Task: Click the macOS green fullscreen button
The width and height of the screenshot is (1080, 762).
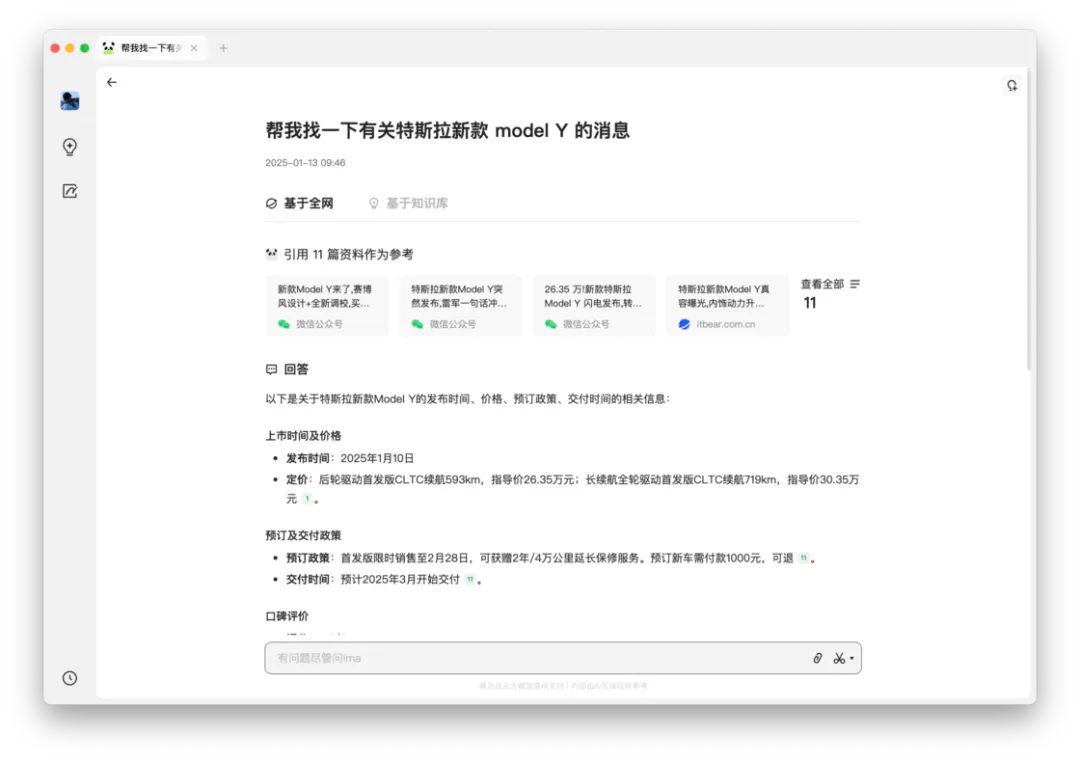Action: click(85, 48)
